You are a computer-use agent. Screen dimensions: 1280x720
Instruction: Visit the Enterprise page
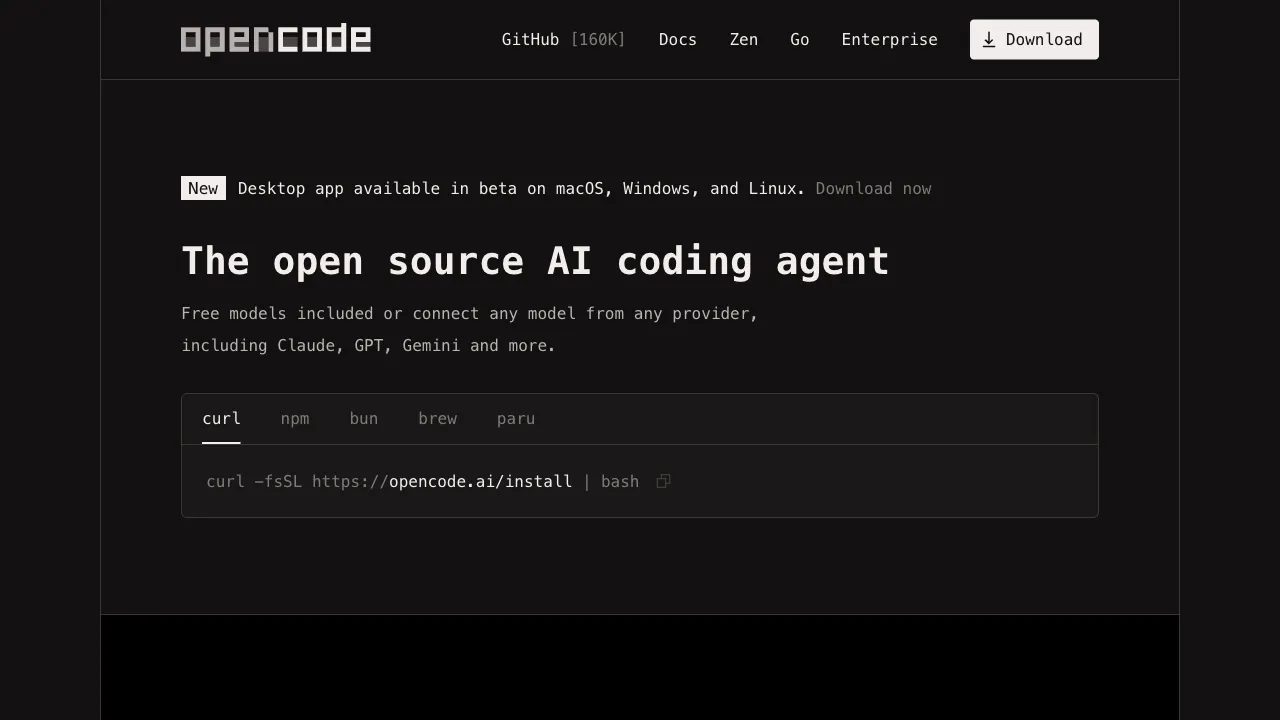click(x=890, y=40)
